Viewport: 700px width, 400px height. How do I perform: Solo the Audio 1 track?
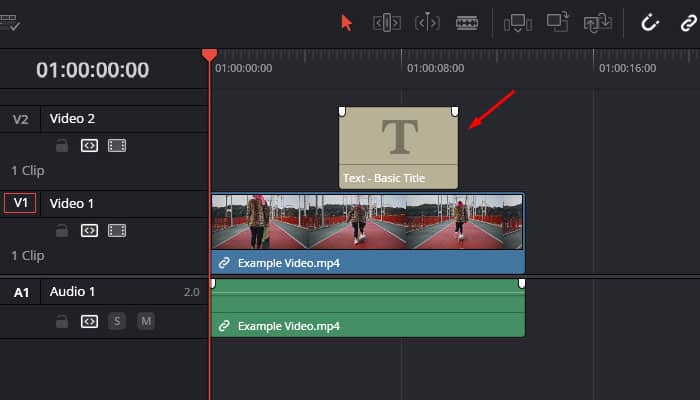[x=117, y=321]
